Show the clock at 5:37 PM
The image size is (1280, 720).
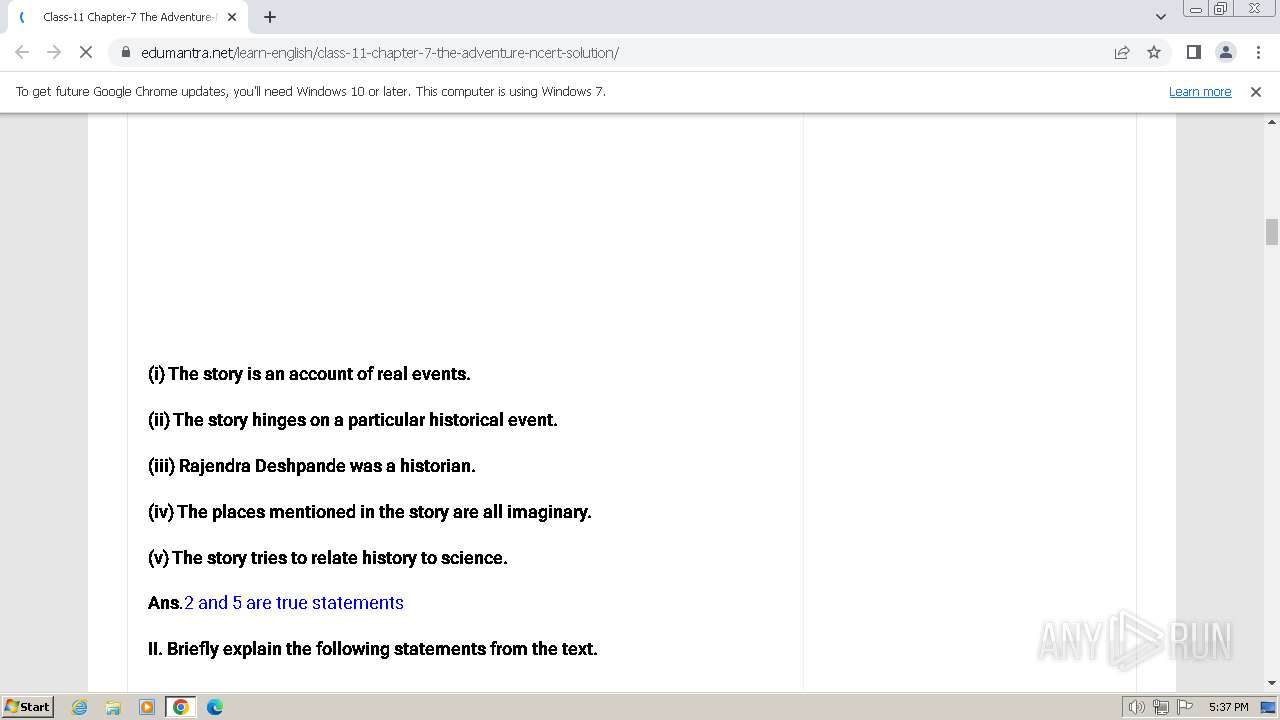point(1228,707)
